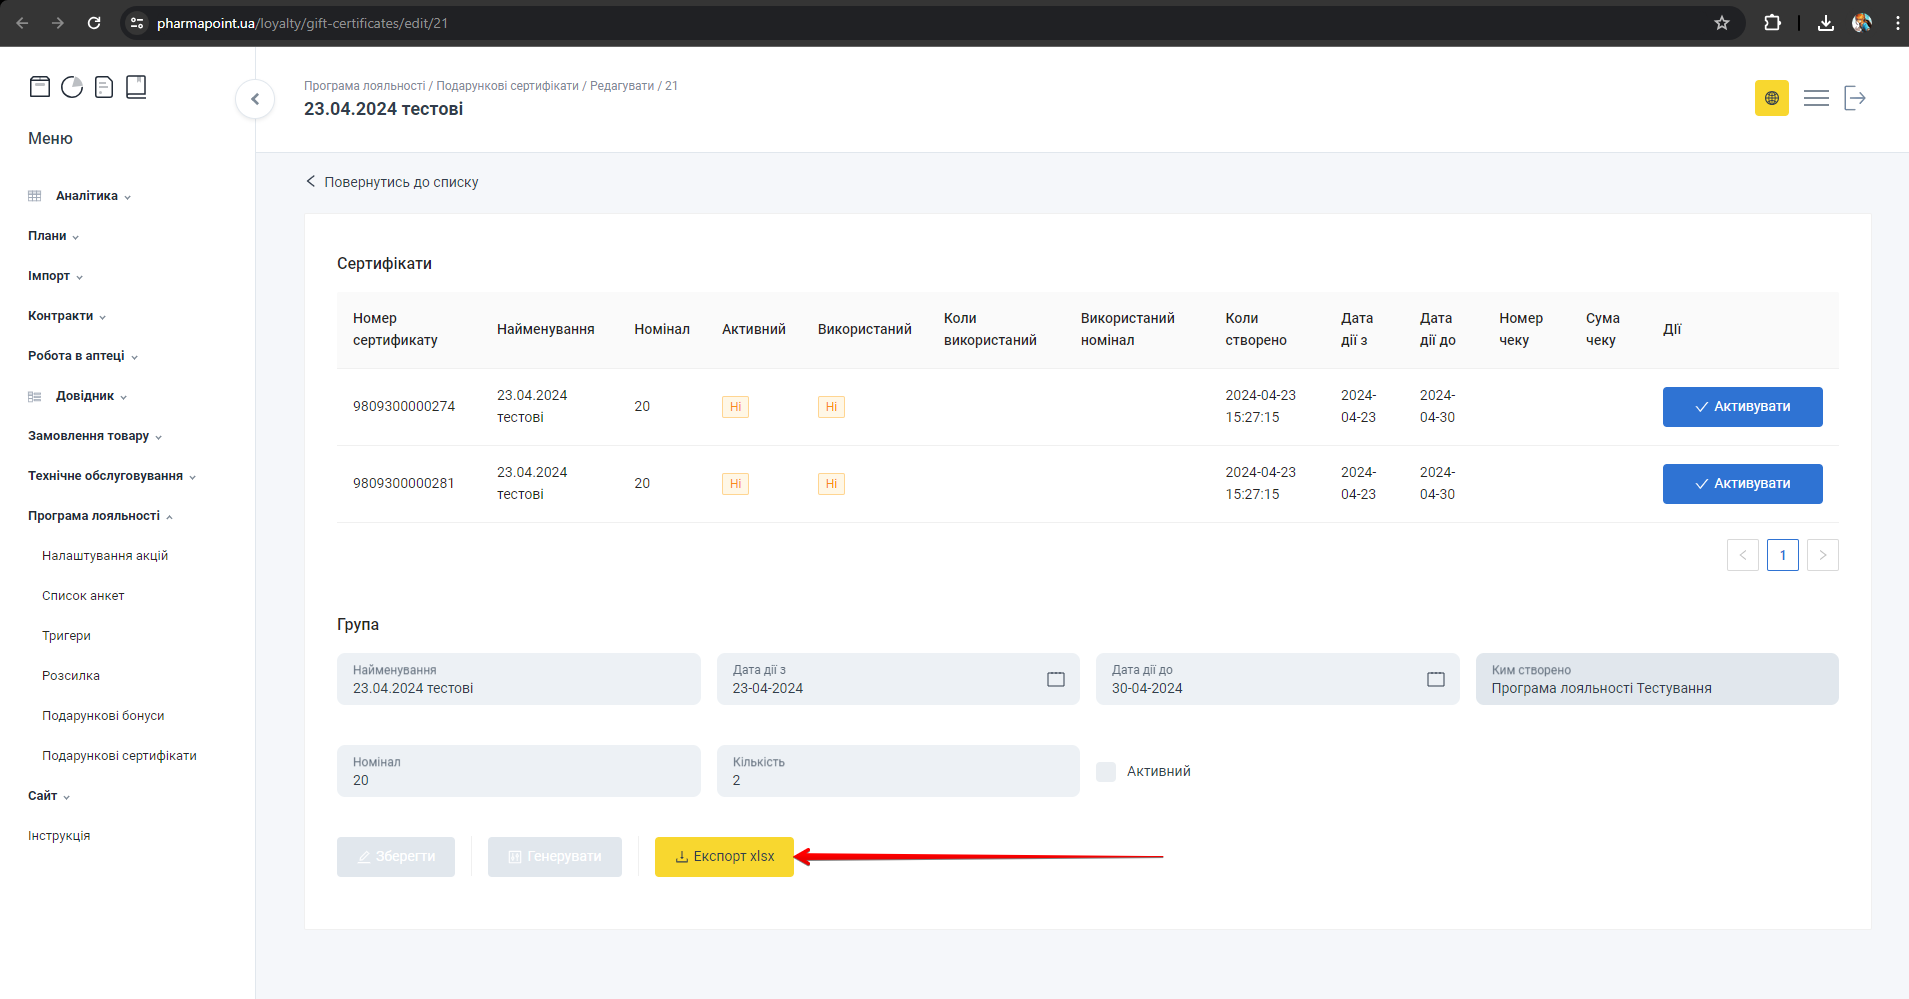
Task: Expand the Аналітика section in sidebar
Action: click(x=88, y=195)
